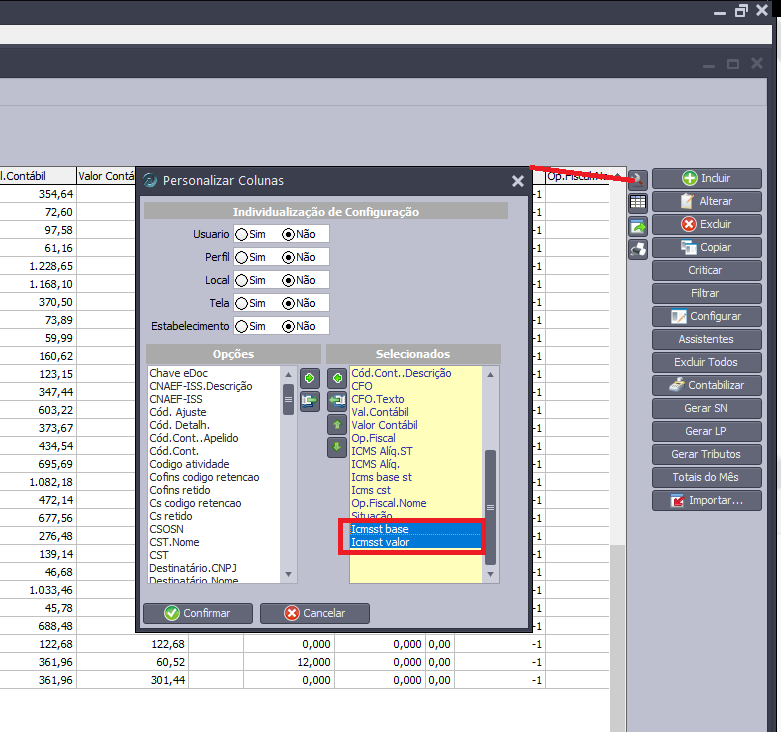Image resolution: width=781 pixels, height=732 pixels.
Task: Select Icmsst valor in Selecionados
Action: click(x=415, y=542)
